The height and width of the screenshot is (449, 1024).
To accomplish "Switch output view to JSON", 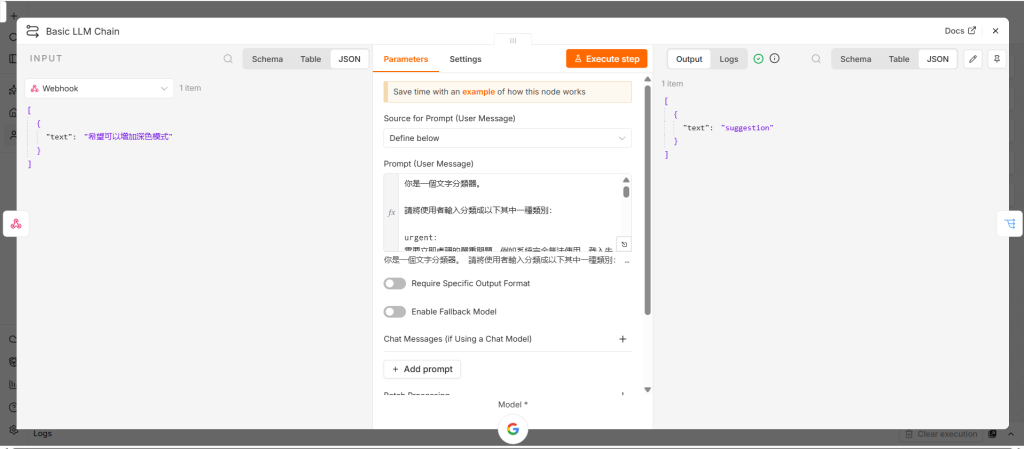I will 938,59.
